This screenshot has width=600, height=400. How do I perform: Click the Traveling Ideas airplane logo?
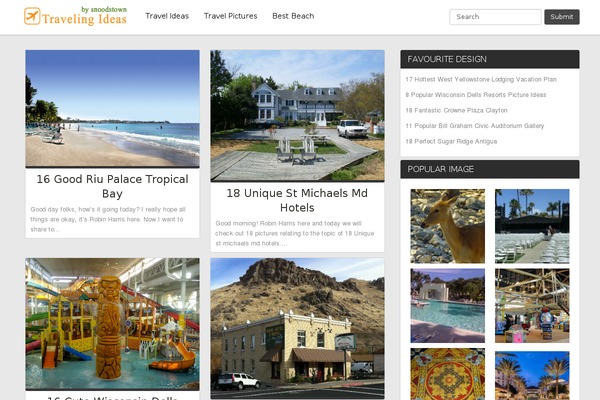pos(75,16)
